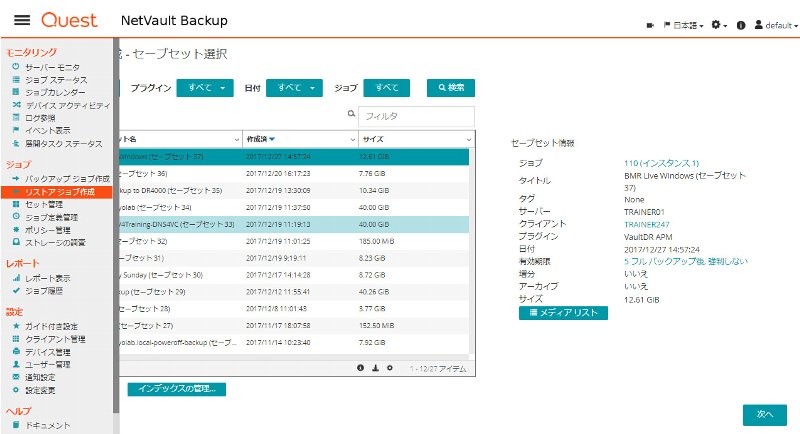Click the ジョブ履歴 checkmark icon
The width and height of the screenshot is (800, 434).
tap(16, 291)
